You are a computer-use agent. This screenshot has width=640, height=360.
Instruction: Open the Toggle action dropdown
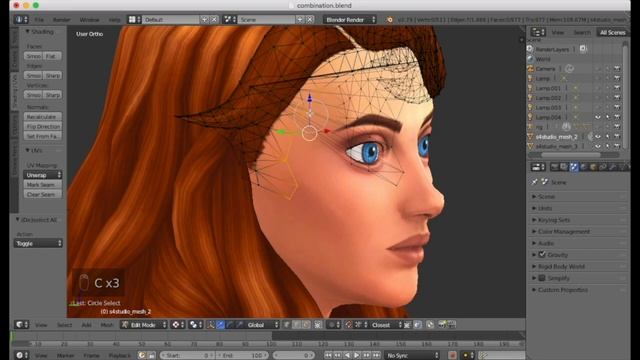click(38, 243)
